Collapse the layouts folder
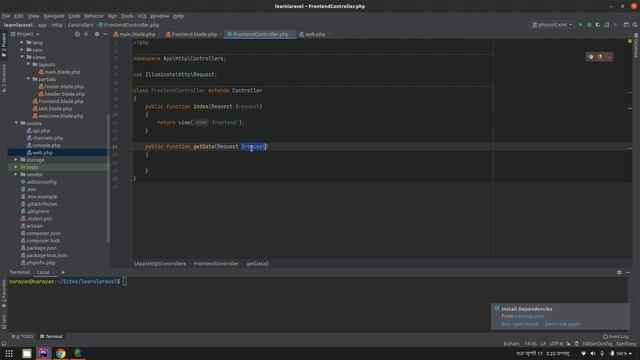This screenshot has width=640, height=360. pyautogui.click(x=28, y=64)
